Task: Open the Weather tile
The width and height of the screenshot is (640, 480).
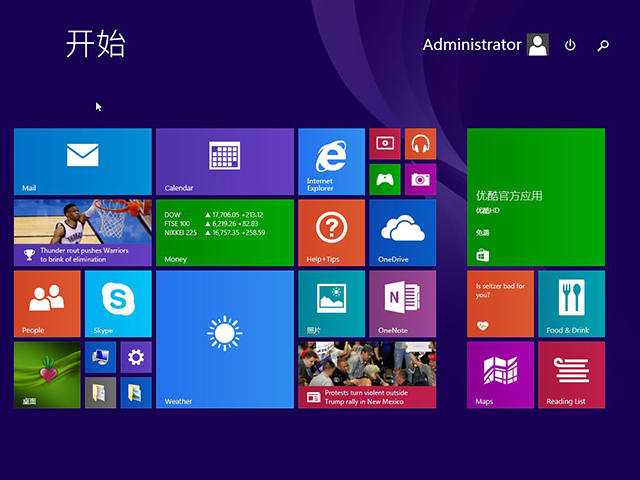Action: [225, 339]
